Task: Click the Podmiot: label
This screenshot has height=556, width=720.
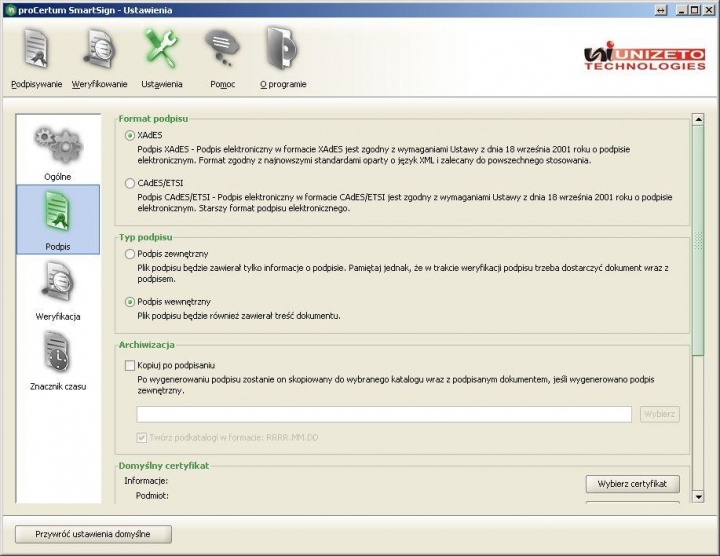Action: (152, 496)
